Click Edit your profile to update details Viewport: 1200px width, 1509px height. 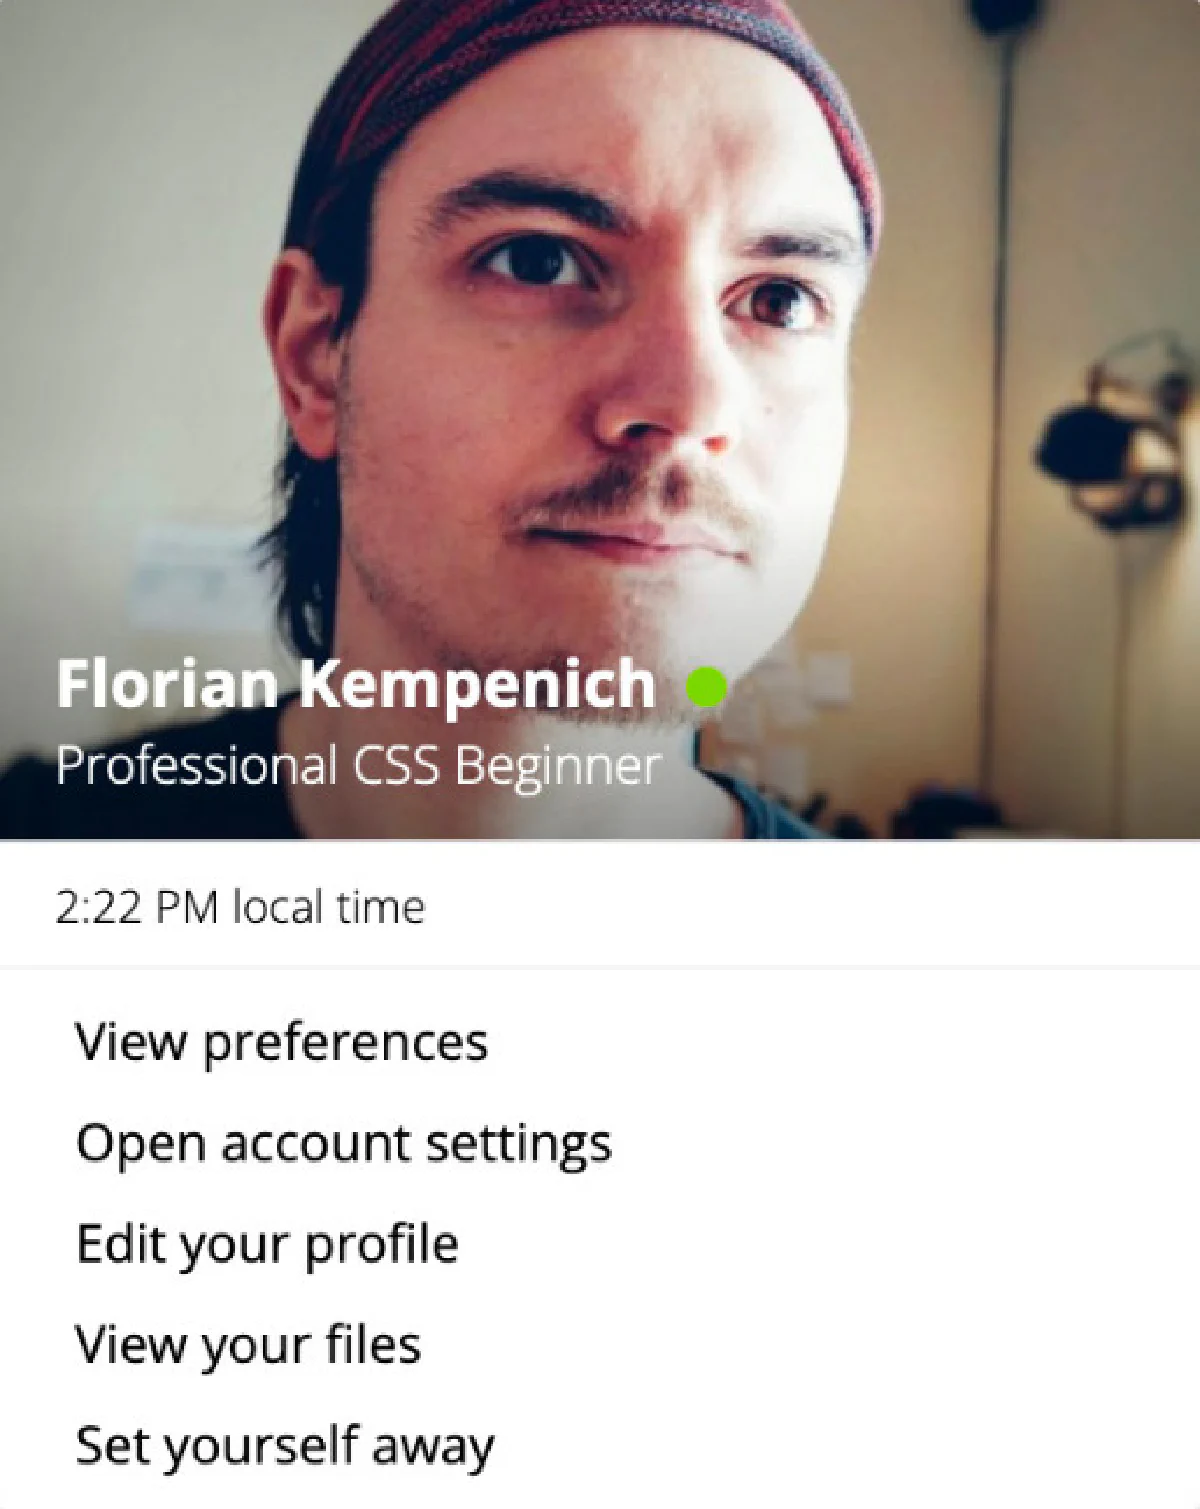[268, 1243]
